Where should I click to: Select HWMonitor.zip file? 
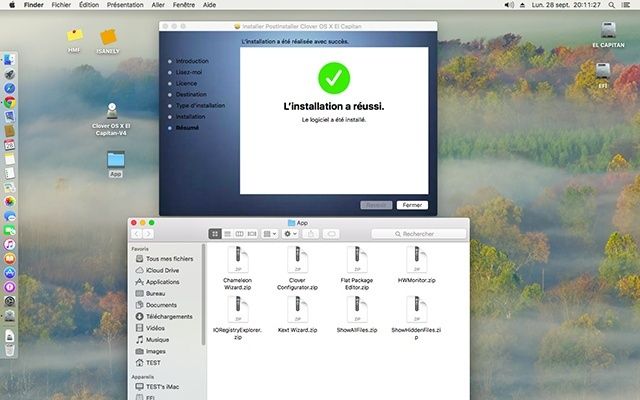click(x=417, y=264)
